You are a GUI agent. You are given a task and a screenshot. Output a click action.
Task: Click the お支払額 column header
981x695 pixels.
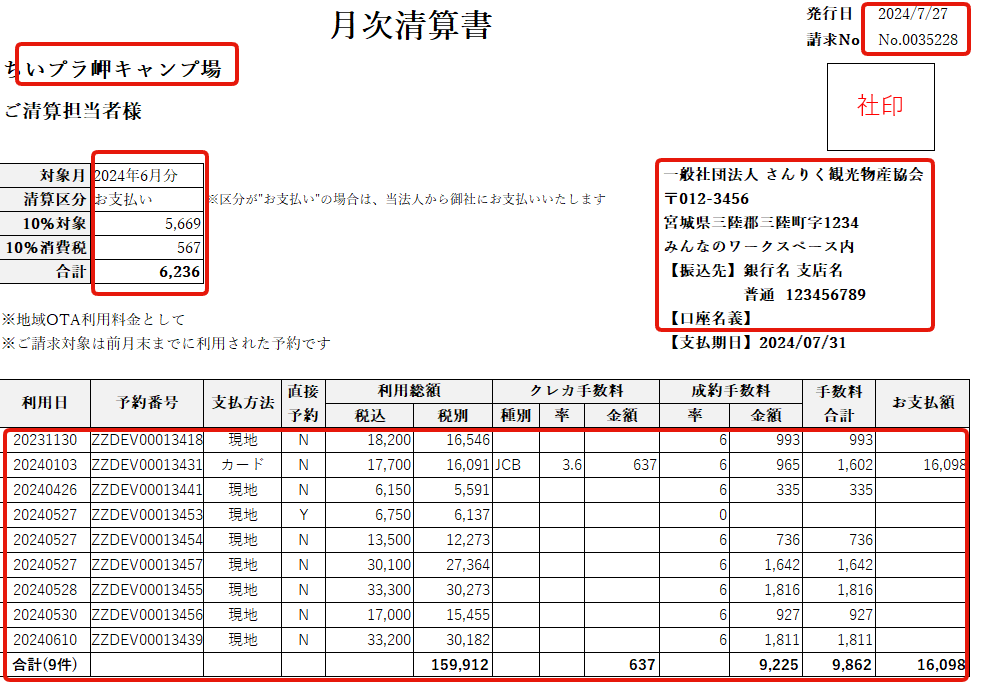click(x=923, y=403)
